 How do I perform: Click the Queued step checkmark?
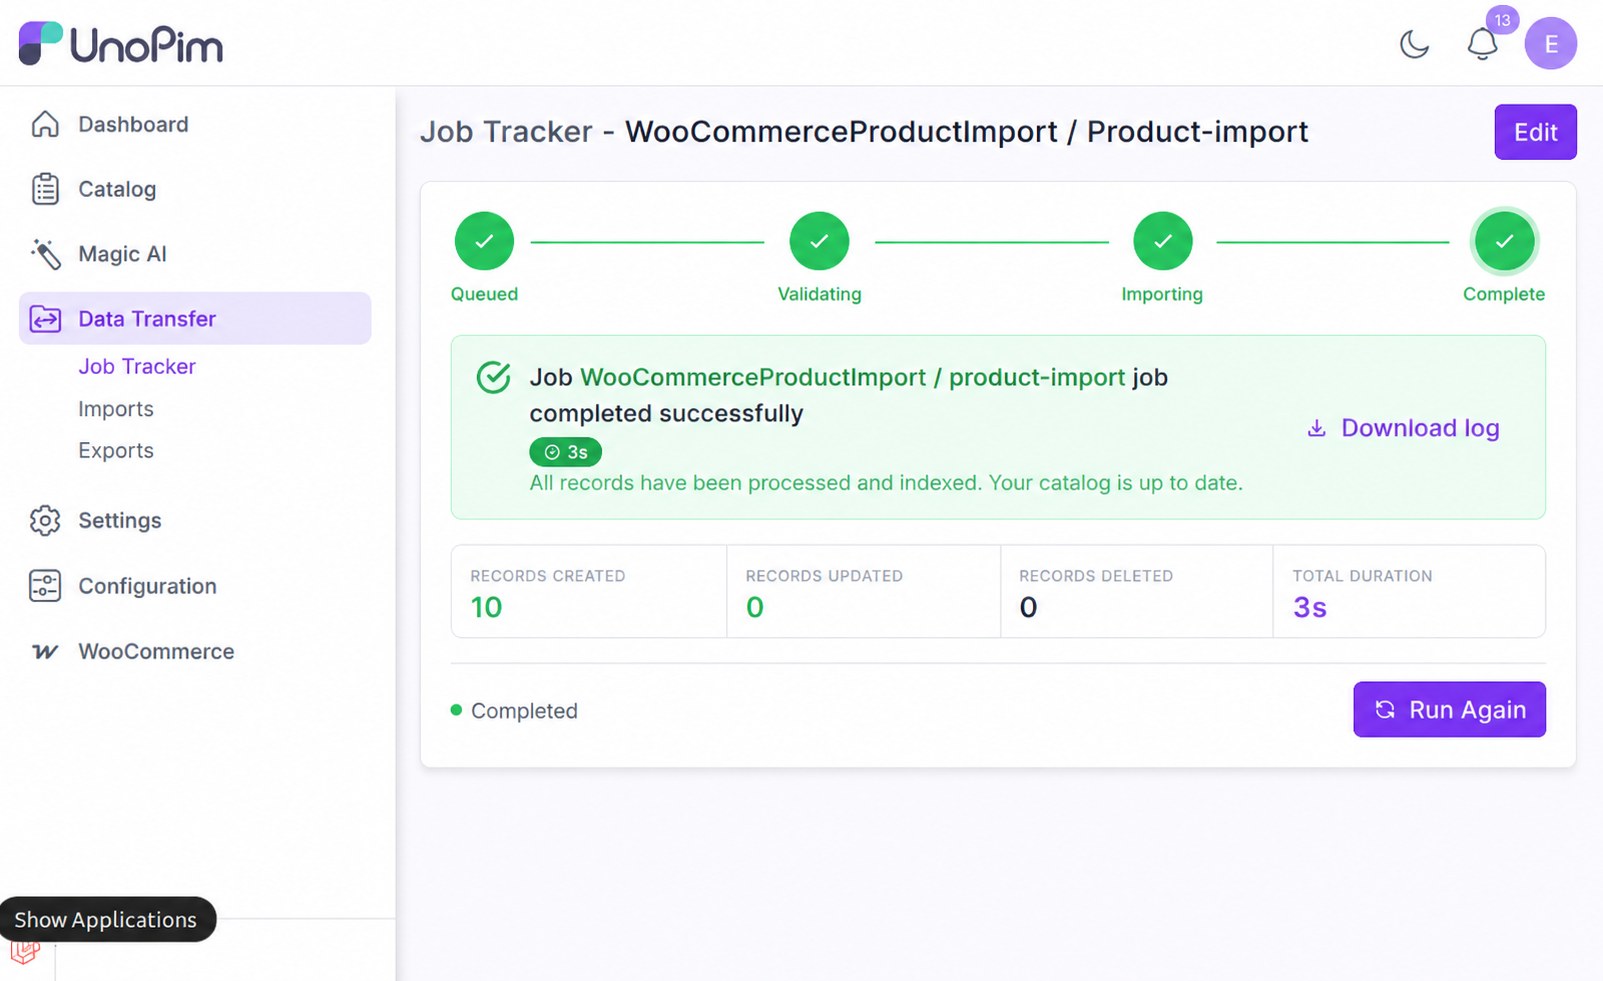click(x=484, y=241)
